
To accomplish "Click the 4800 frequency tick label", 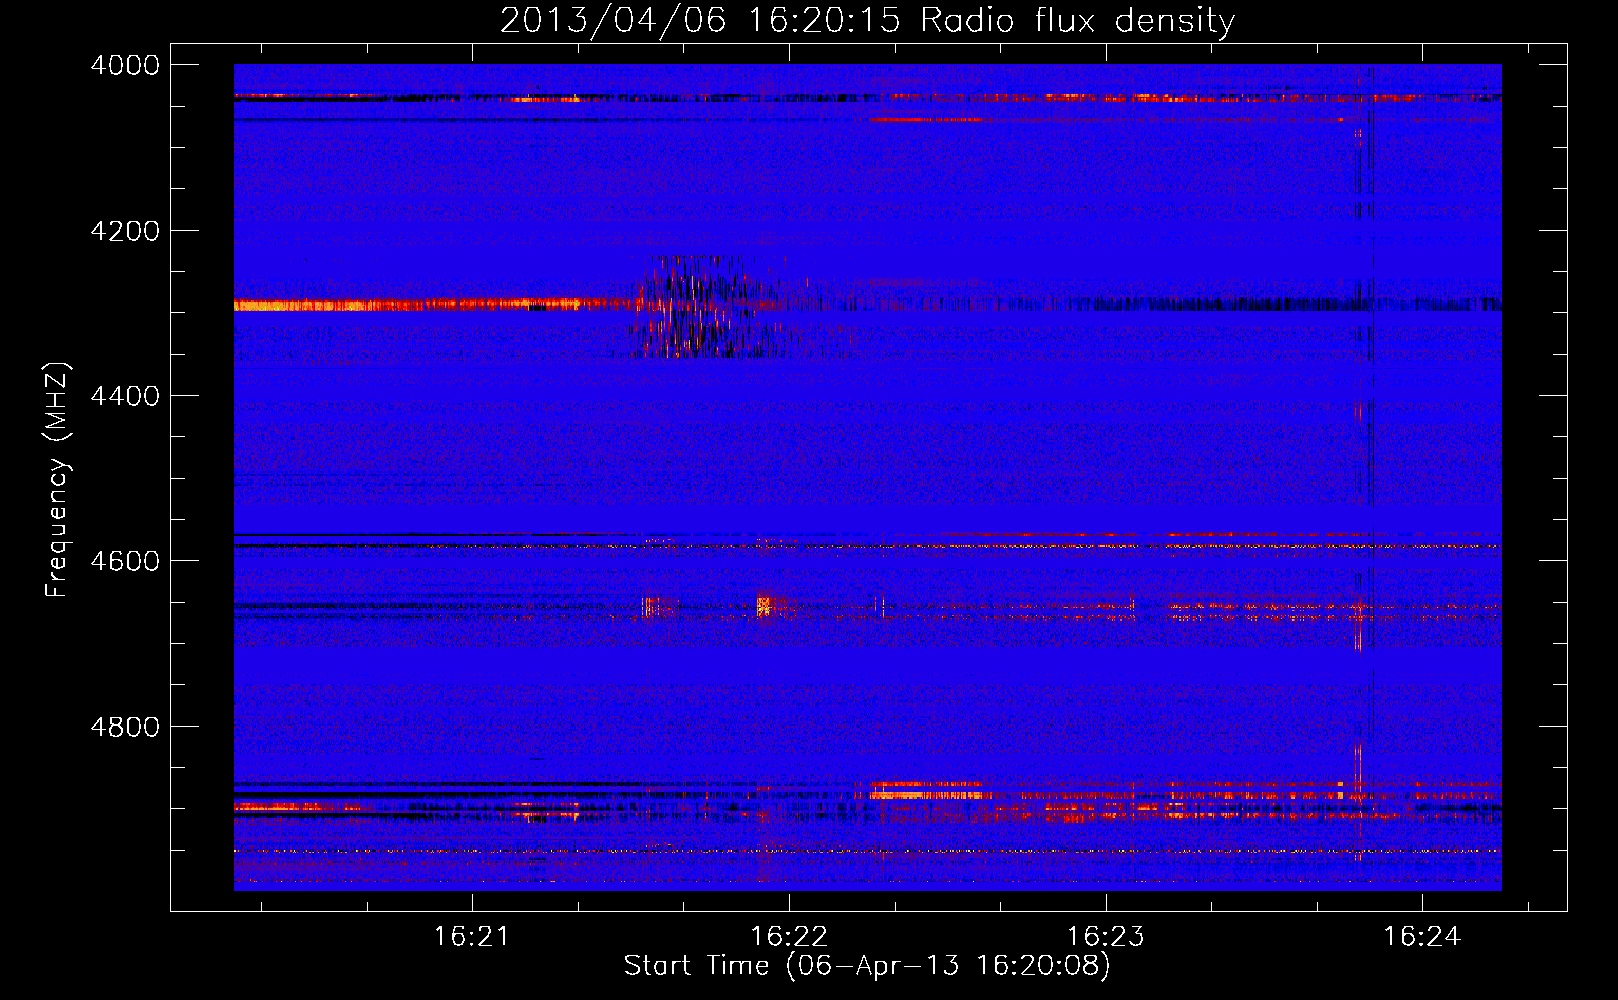I will 125,727.
